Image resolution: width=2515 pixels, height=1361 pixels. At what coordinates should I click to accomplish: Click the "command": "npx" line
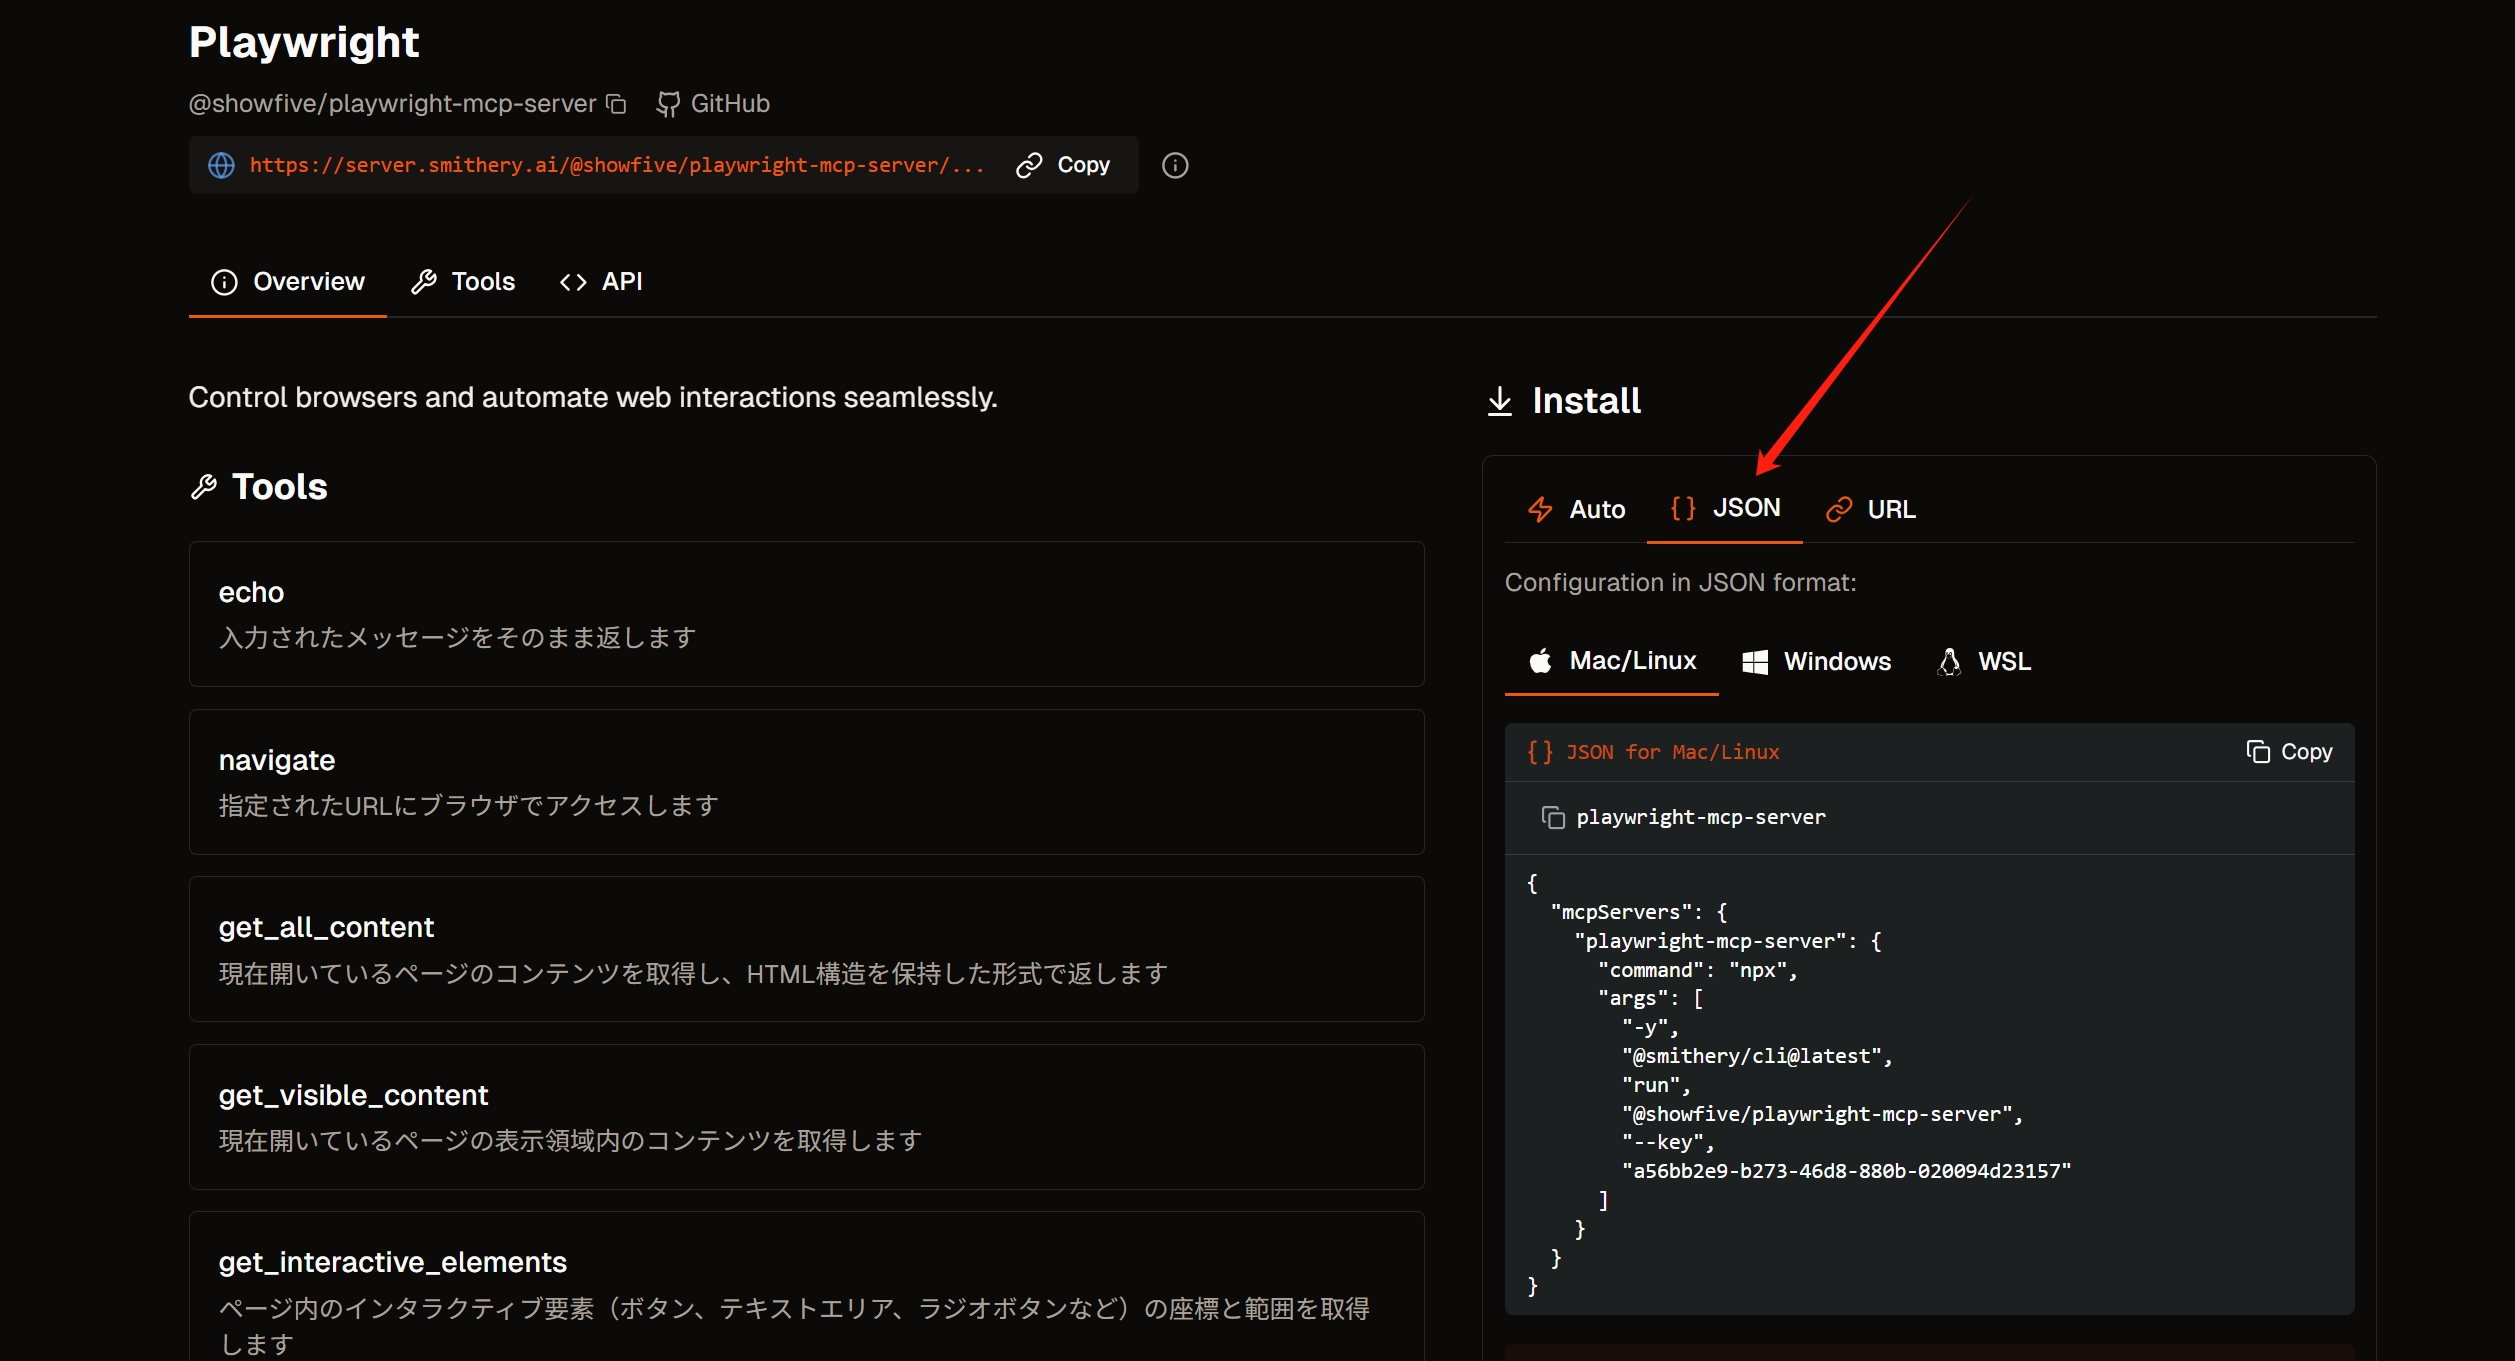click(1698, 970)
